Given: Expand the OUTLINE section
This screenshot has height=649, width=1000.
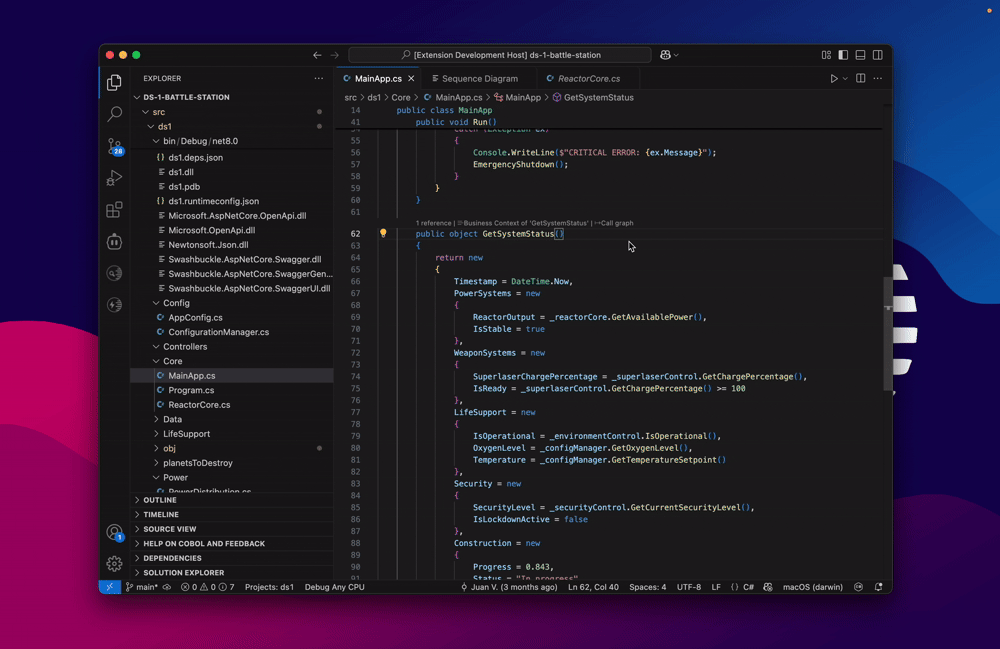Looking at the screenshot, I should pyautogui.click(x=160, y=500).
